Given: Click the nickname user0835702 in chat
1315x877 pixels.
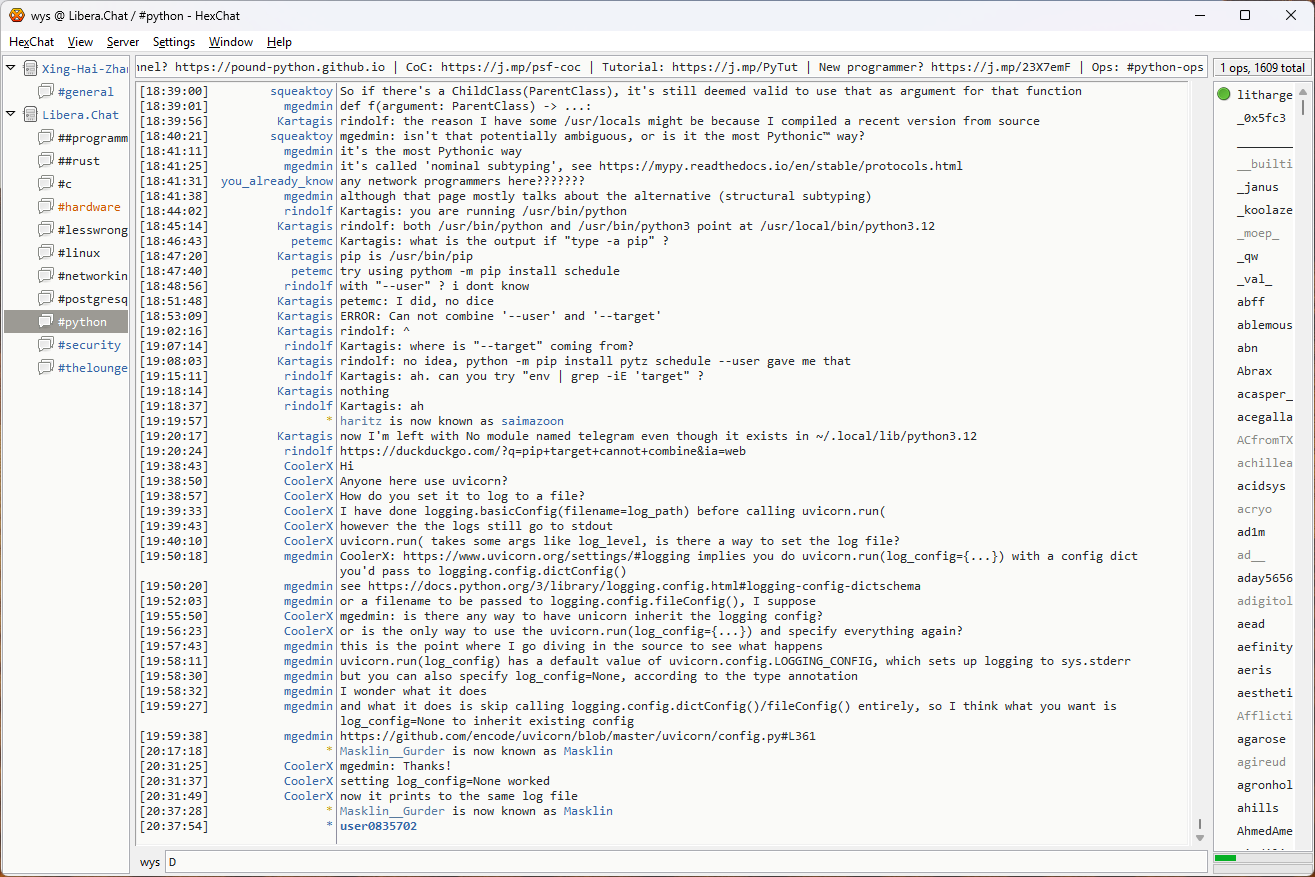Looking at the screenshot, I should (378, 826).
